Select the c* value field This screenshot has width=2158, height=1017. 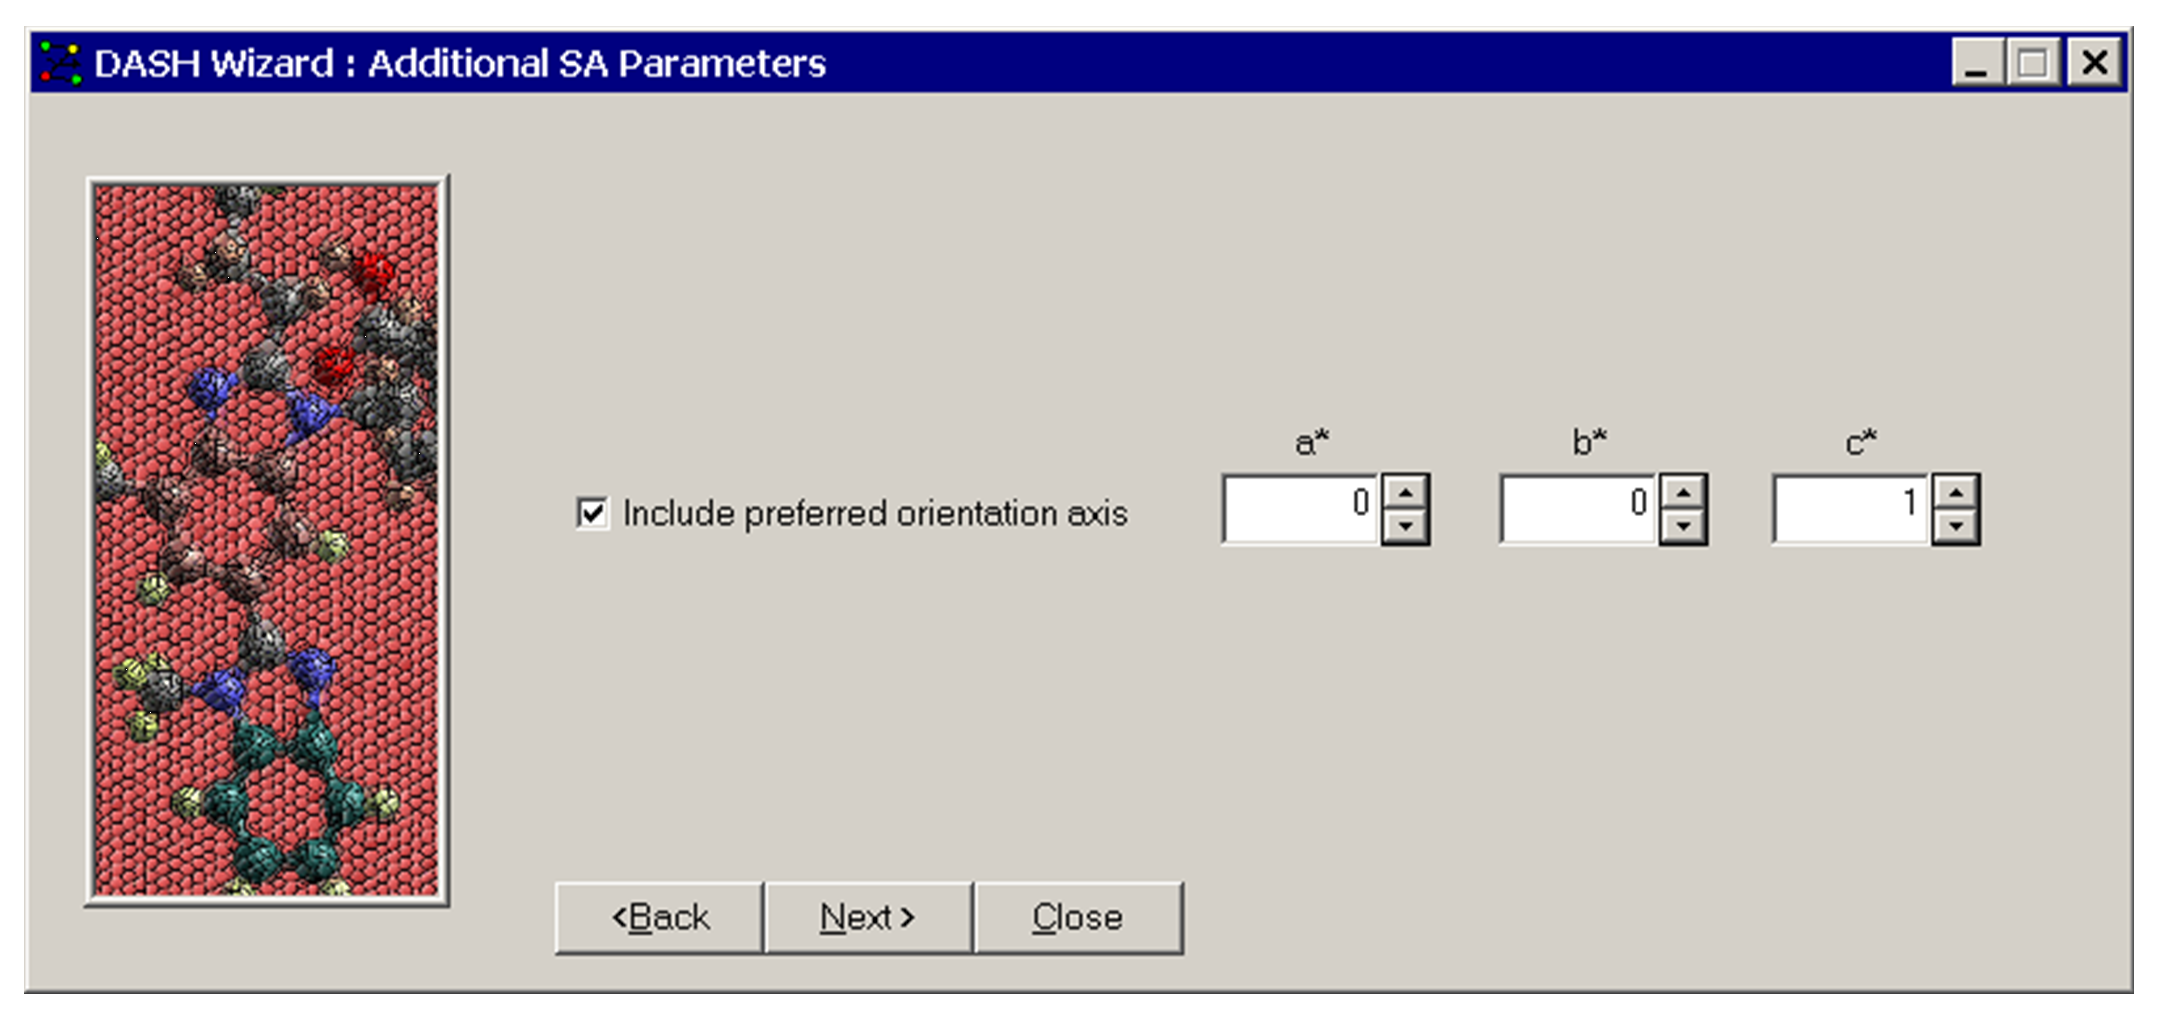click(1850, 509)
